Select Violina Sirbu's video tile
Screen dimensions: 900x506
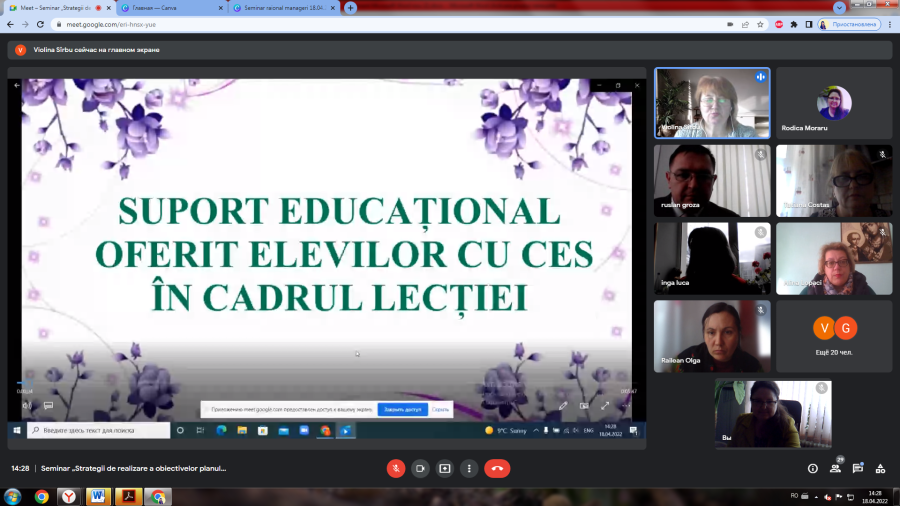click(712, 103)
